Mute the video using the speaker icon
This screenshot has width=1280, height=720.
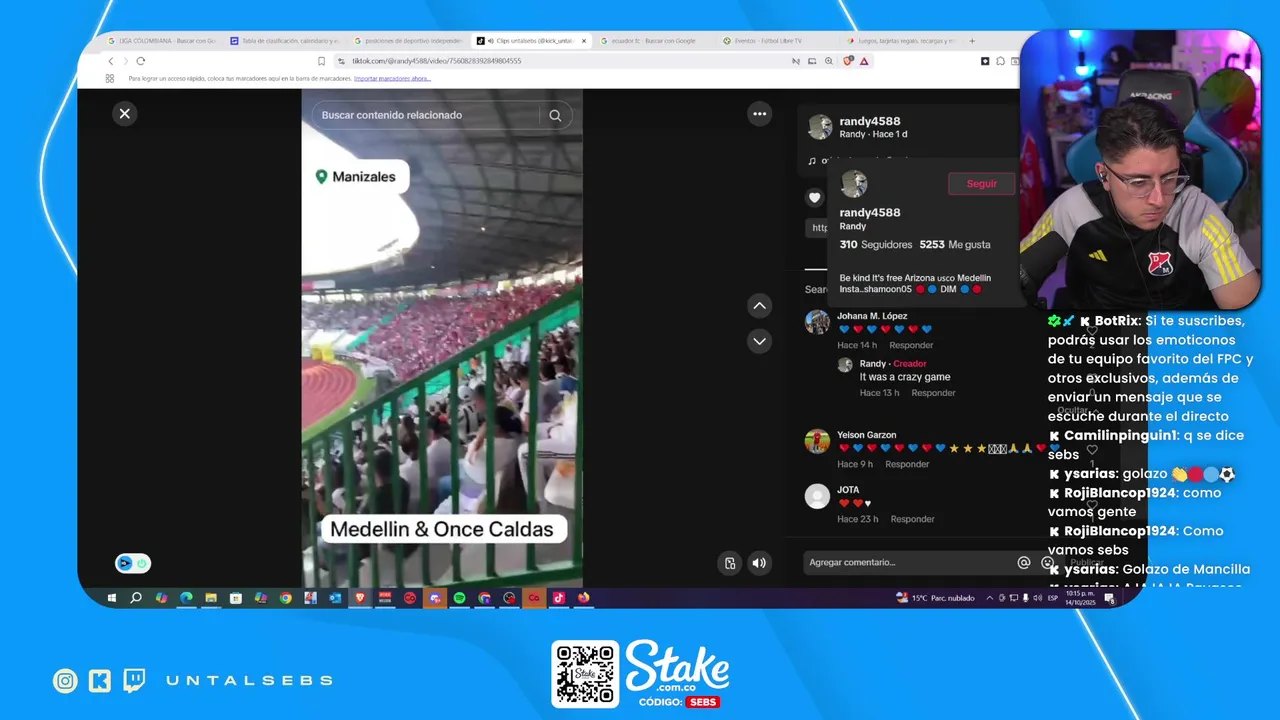point(759,563)
